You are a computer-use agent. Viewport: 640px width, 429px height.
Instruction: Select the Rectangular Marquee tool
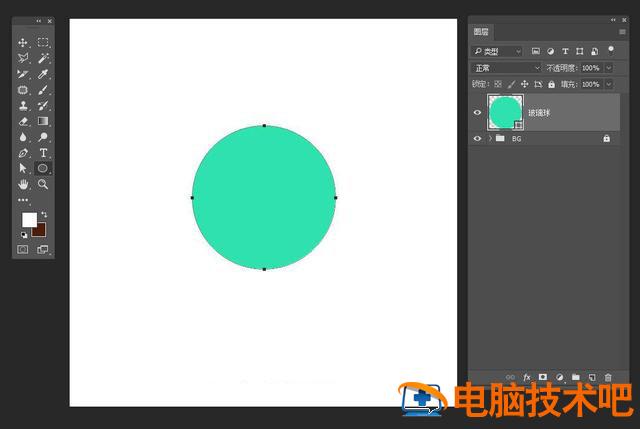tap(43, 42)
